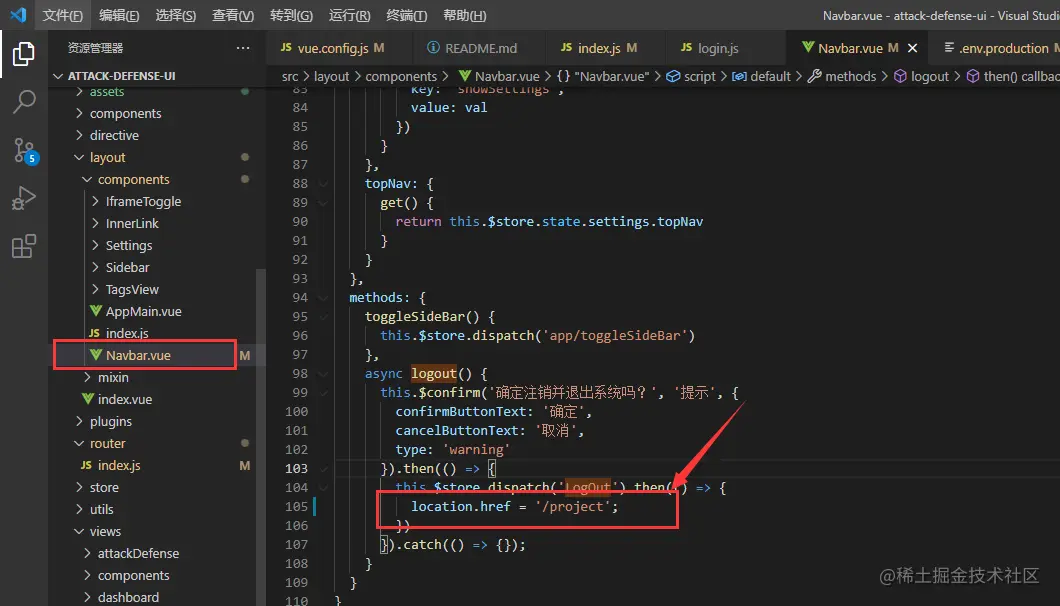Open the Extensions activity bar icon
This screenshot has width=1060, height=606.
point(24,246)
